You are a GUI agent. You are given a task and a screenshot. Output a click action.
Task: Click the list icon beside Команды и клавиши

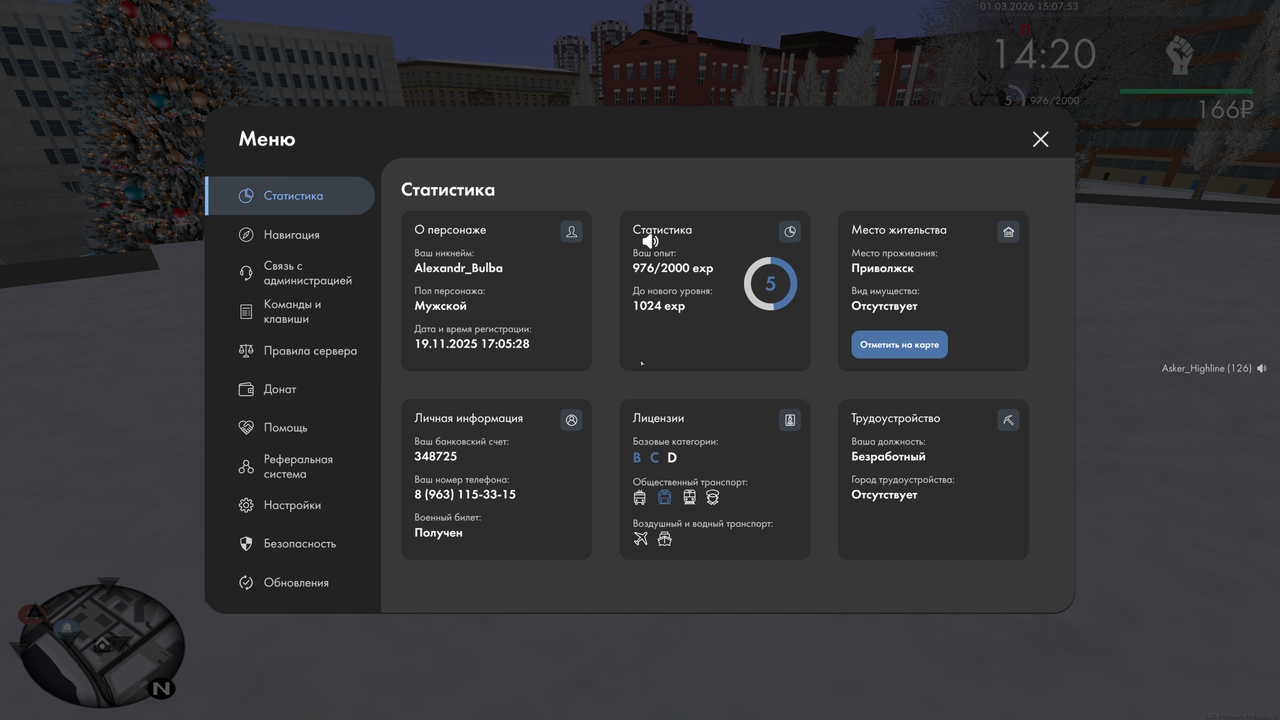point(246,312)
